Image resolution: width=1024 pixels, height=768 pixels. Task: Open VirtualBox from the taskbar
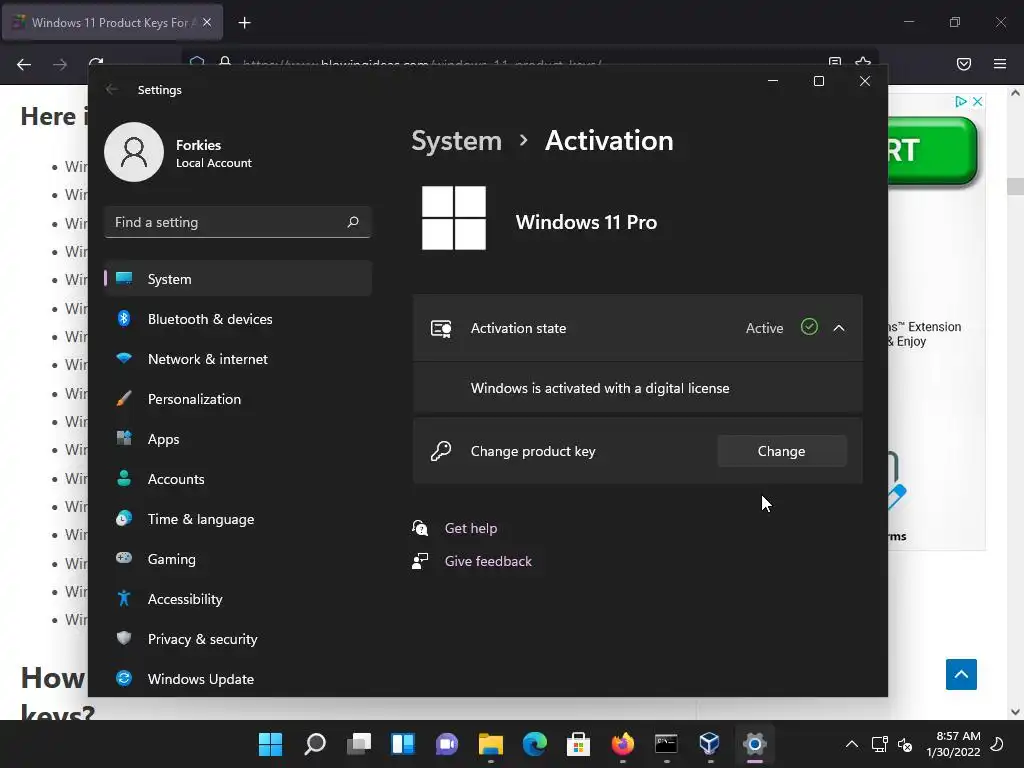pyautogui.click(x=710, y=744)
